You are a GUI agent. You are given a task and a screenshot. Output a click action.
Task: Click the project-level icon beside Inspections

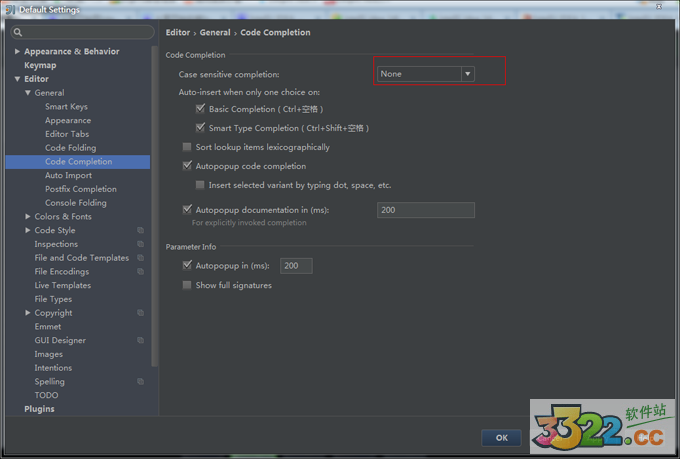click(x=141, y=244)
